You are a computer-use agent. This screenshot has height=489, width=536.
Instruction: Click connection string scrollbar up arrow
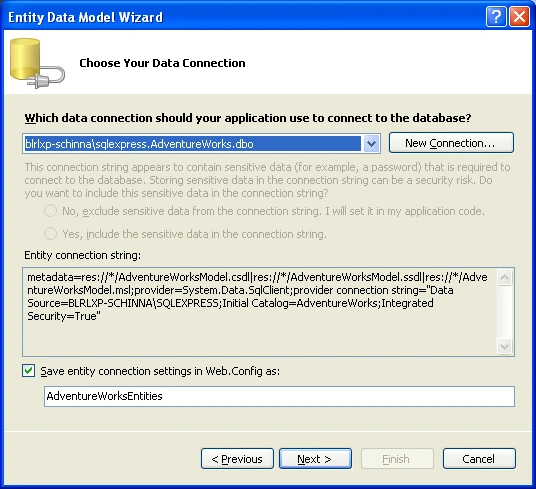click(x=505, y=277)
